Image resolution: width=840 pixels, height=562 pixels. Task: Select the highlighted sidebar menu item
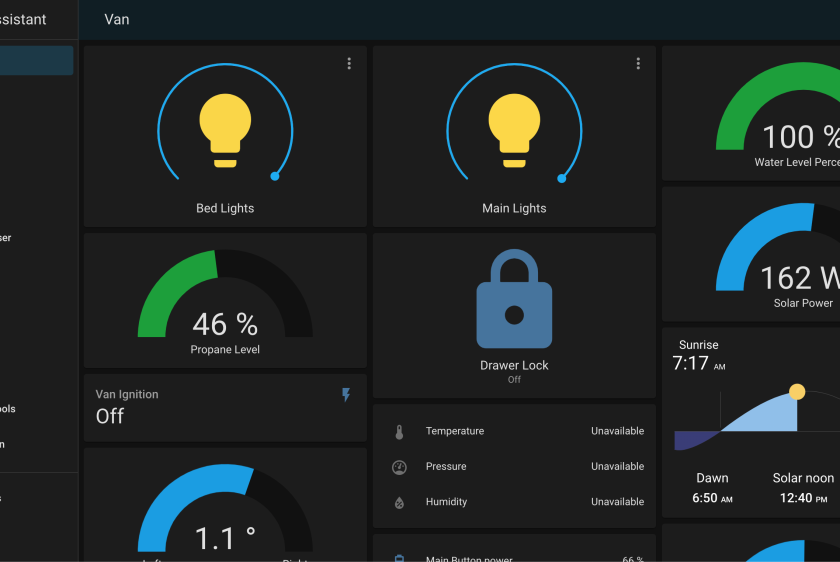point(36,60)
